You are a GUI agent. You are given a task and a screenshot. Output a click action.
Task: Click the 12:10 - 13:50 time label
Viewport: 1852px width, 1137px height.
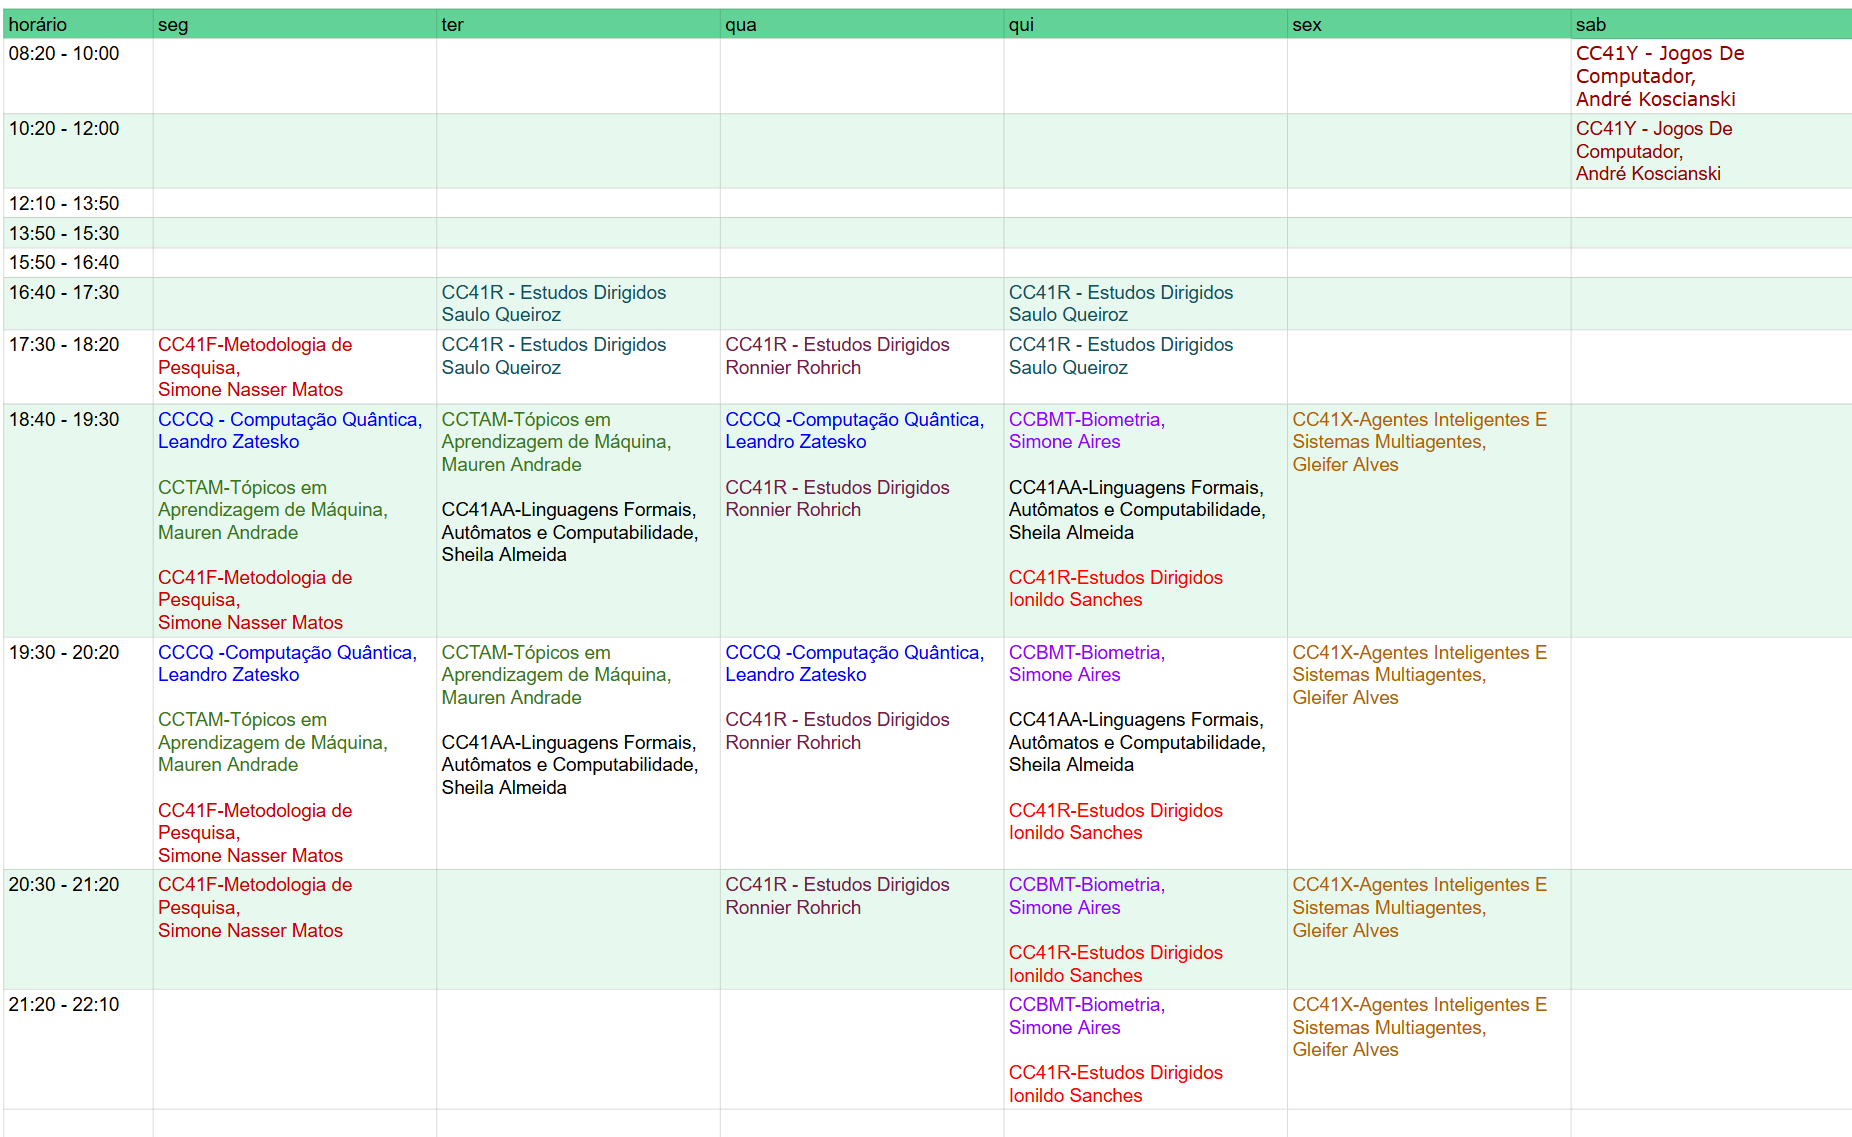[x=64, y=204]
